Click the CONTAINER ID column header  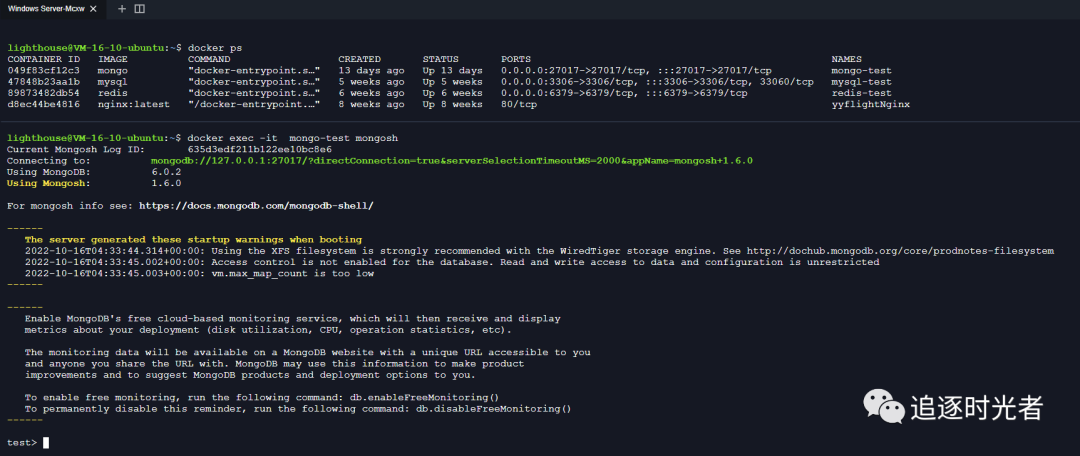(x=43, y=59)
